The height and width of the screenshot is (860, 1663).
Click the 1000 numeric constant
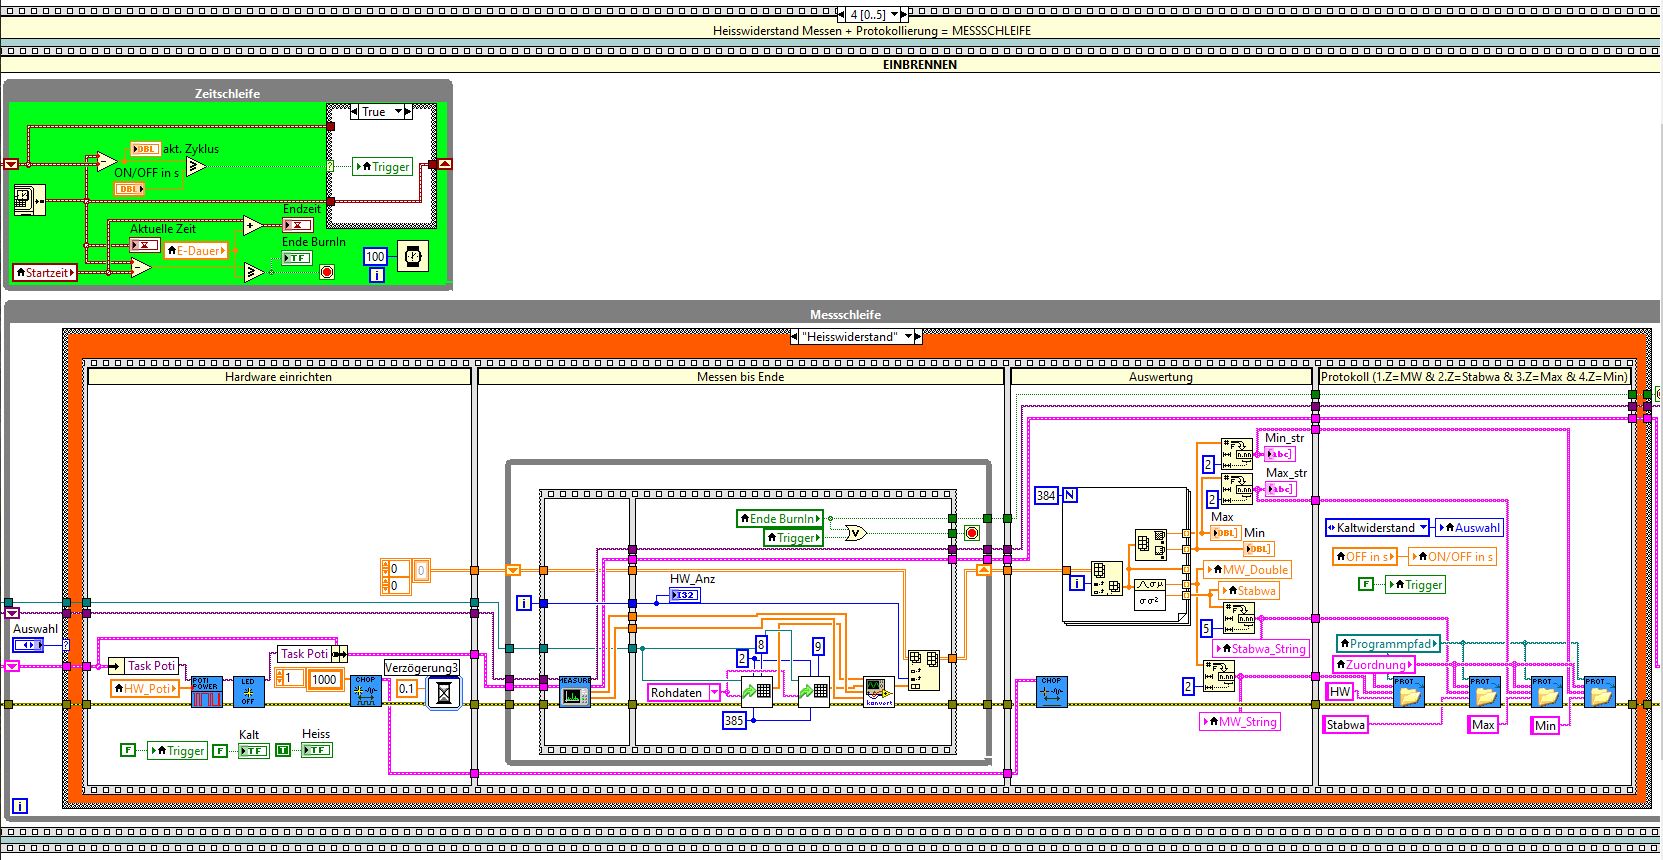pos(324,679)
